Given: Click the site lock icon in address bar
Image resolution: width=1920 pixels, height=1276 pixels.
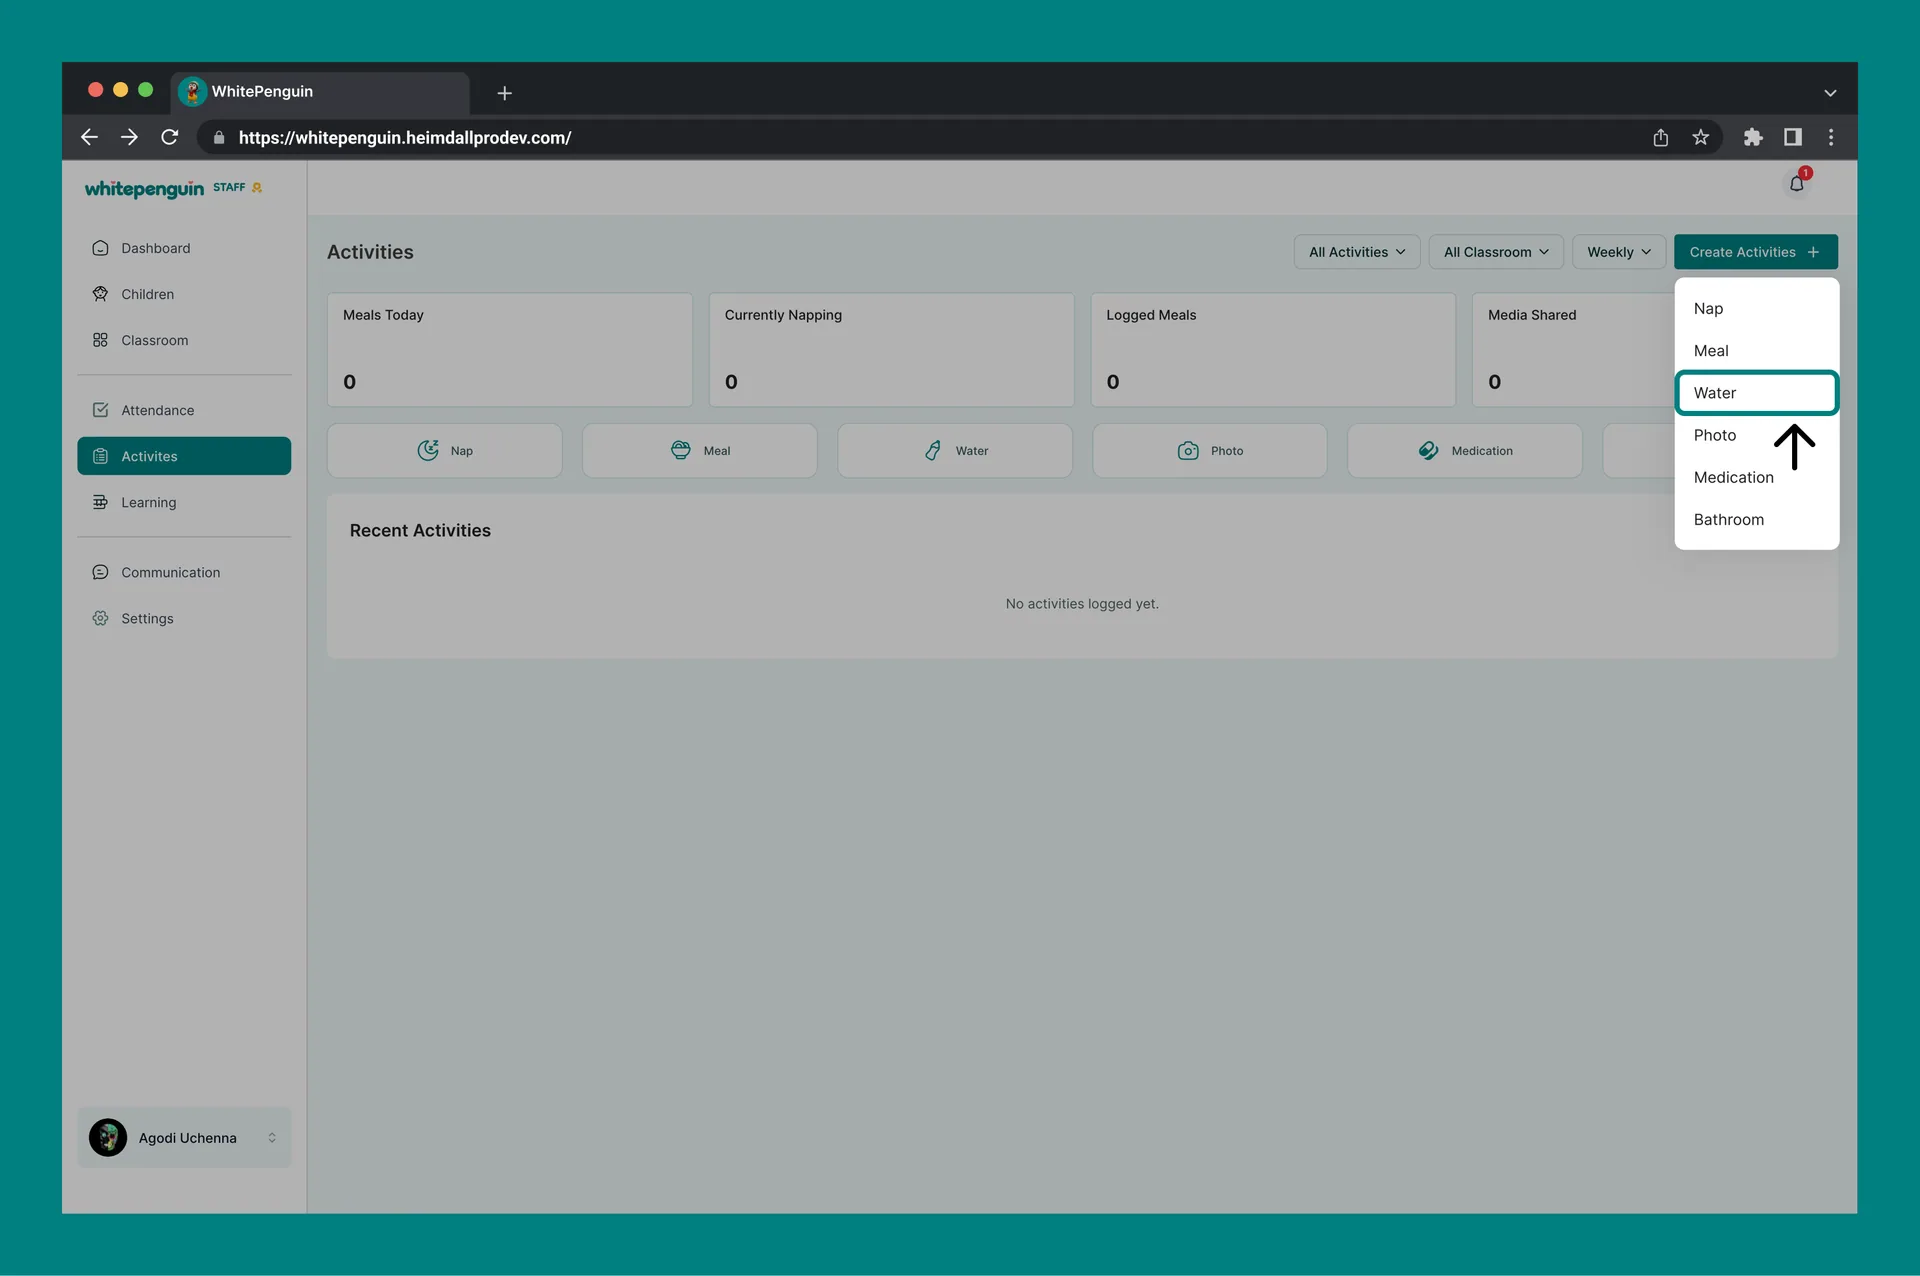Looking at the screenshot, I should tap(219, 137).
